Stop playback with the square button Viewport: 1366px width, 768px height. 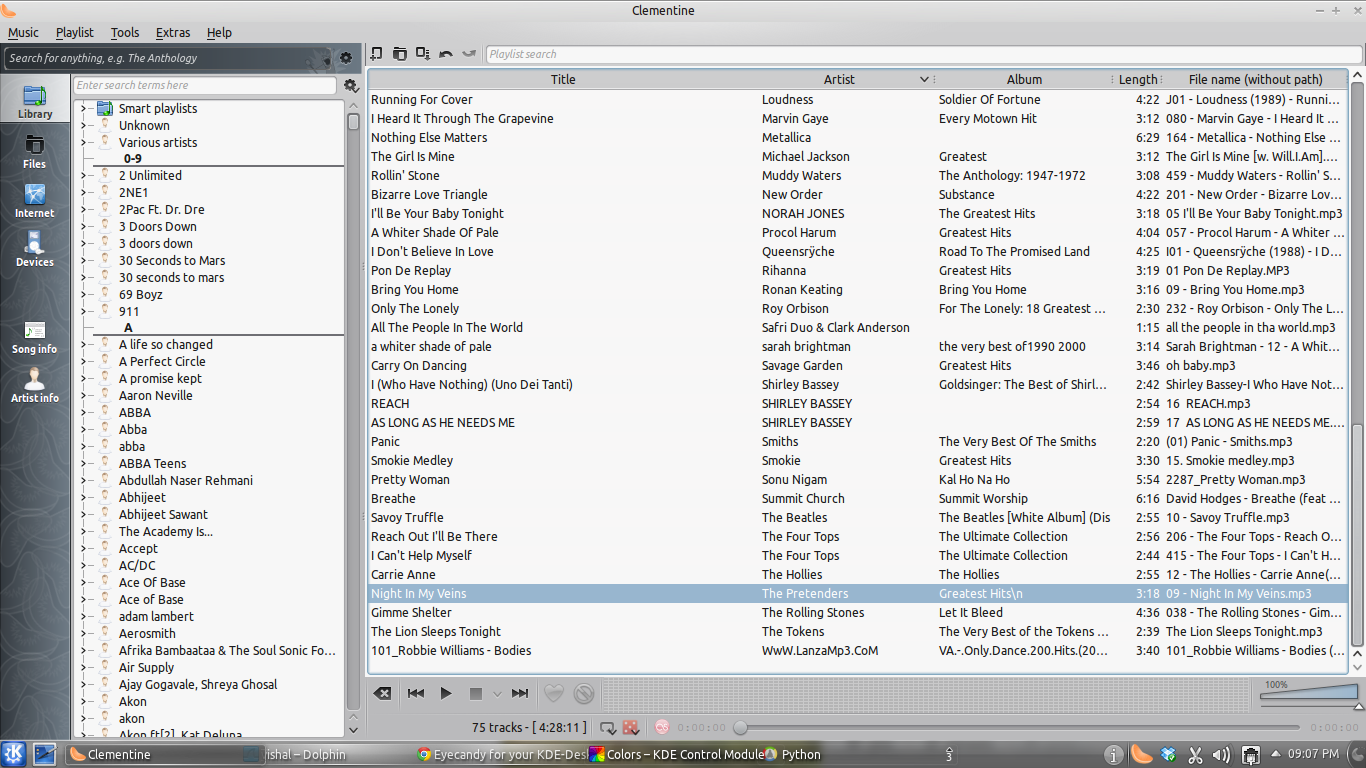[476, 693]
